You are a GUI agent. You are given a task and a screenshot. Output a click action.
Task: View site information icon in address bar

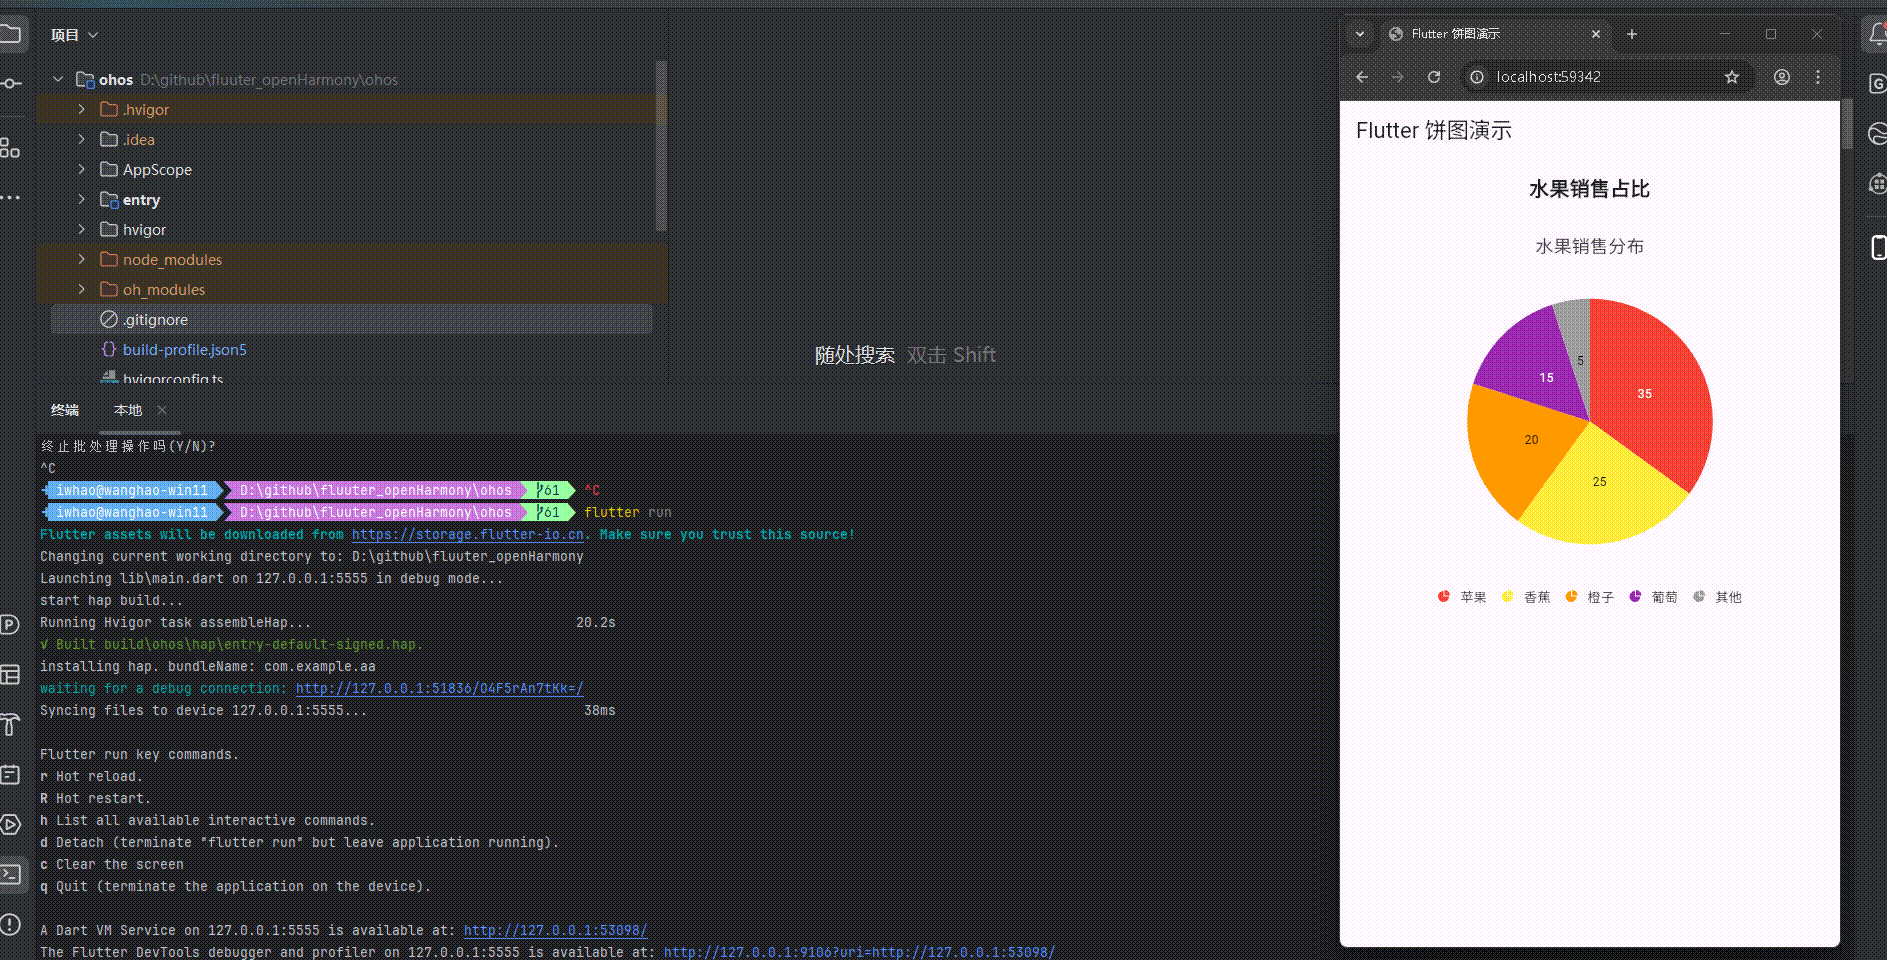tap(1477, 77)
